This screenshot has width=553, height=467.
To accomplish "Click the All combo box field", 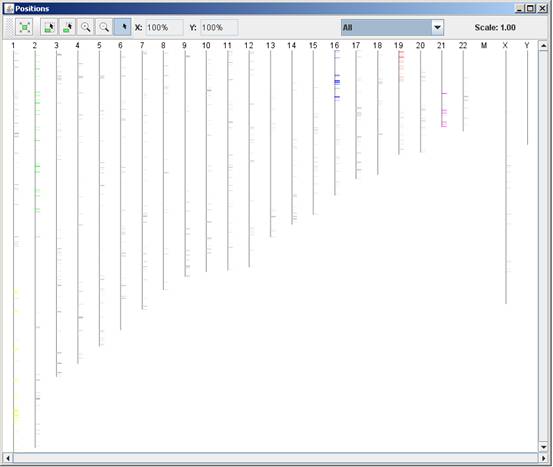I will (x=392, y=28).
